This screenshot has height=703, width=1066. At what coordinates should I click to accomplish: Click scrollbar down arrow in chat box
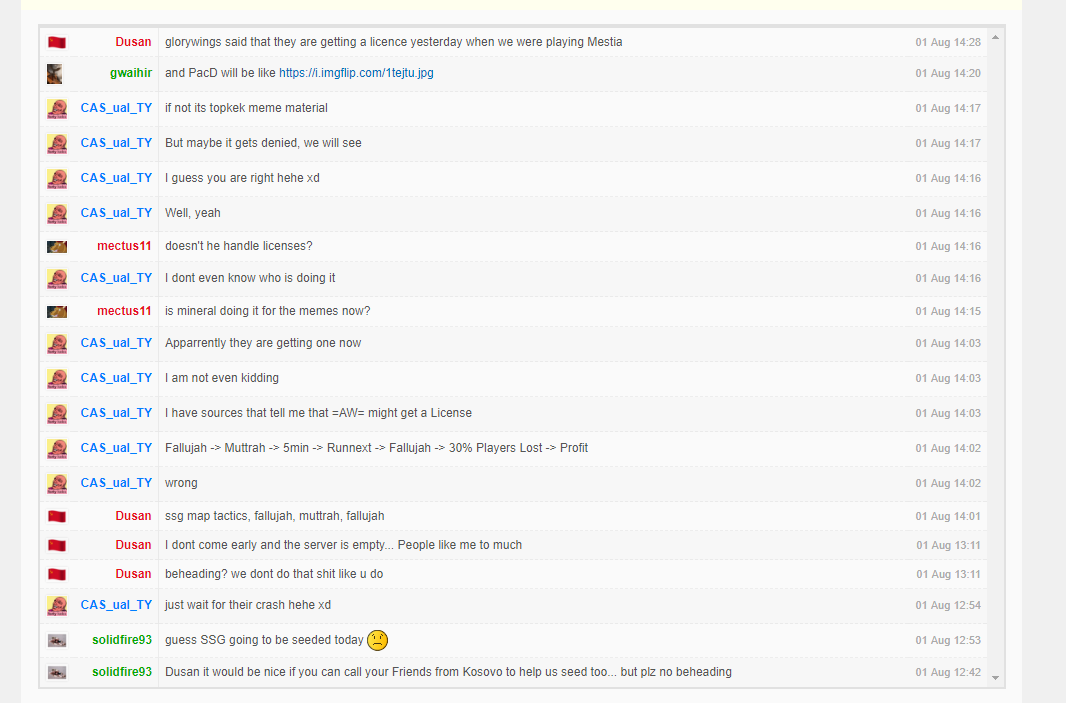click(x=995, y=677)
